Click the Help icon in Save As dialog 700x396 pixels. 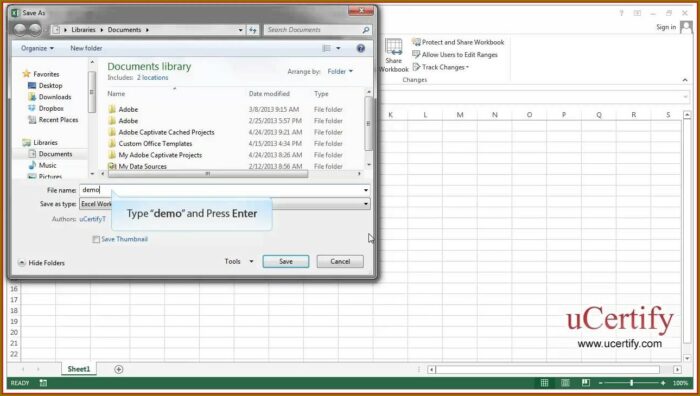click(x=361, y=48)
